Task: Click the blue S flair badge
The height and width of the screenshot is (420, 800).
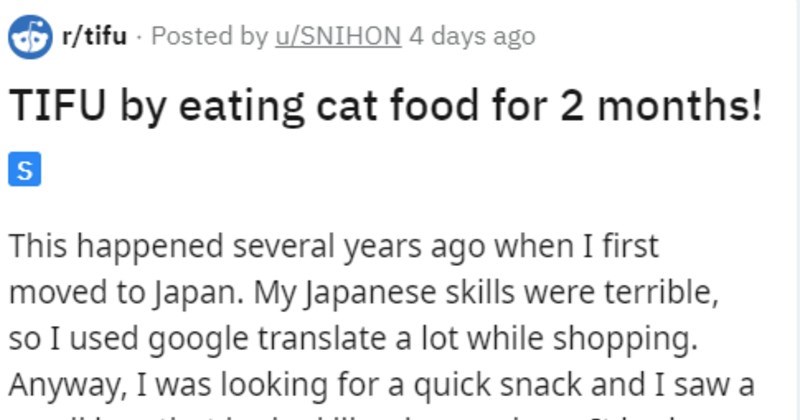Action: pyautogui.click(x=25, y=171)
